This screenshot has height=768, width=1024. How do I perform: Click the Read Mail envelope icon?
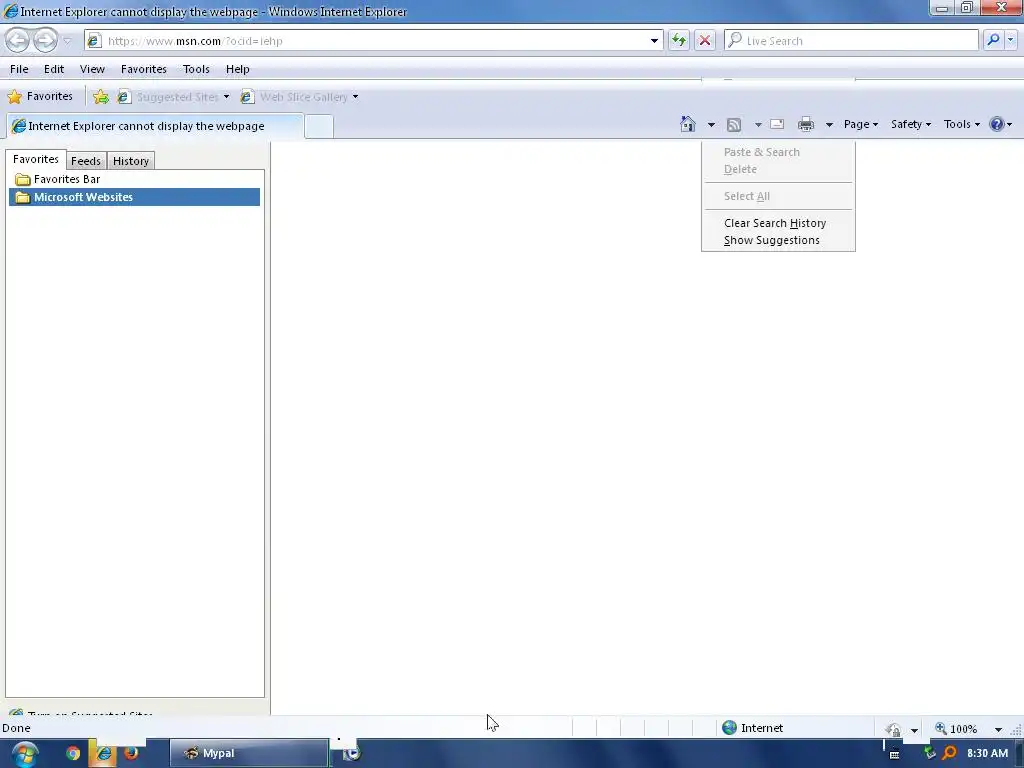[x=777, y=124]
